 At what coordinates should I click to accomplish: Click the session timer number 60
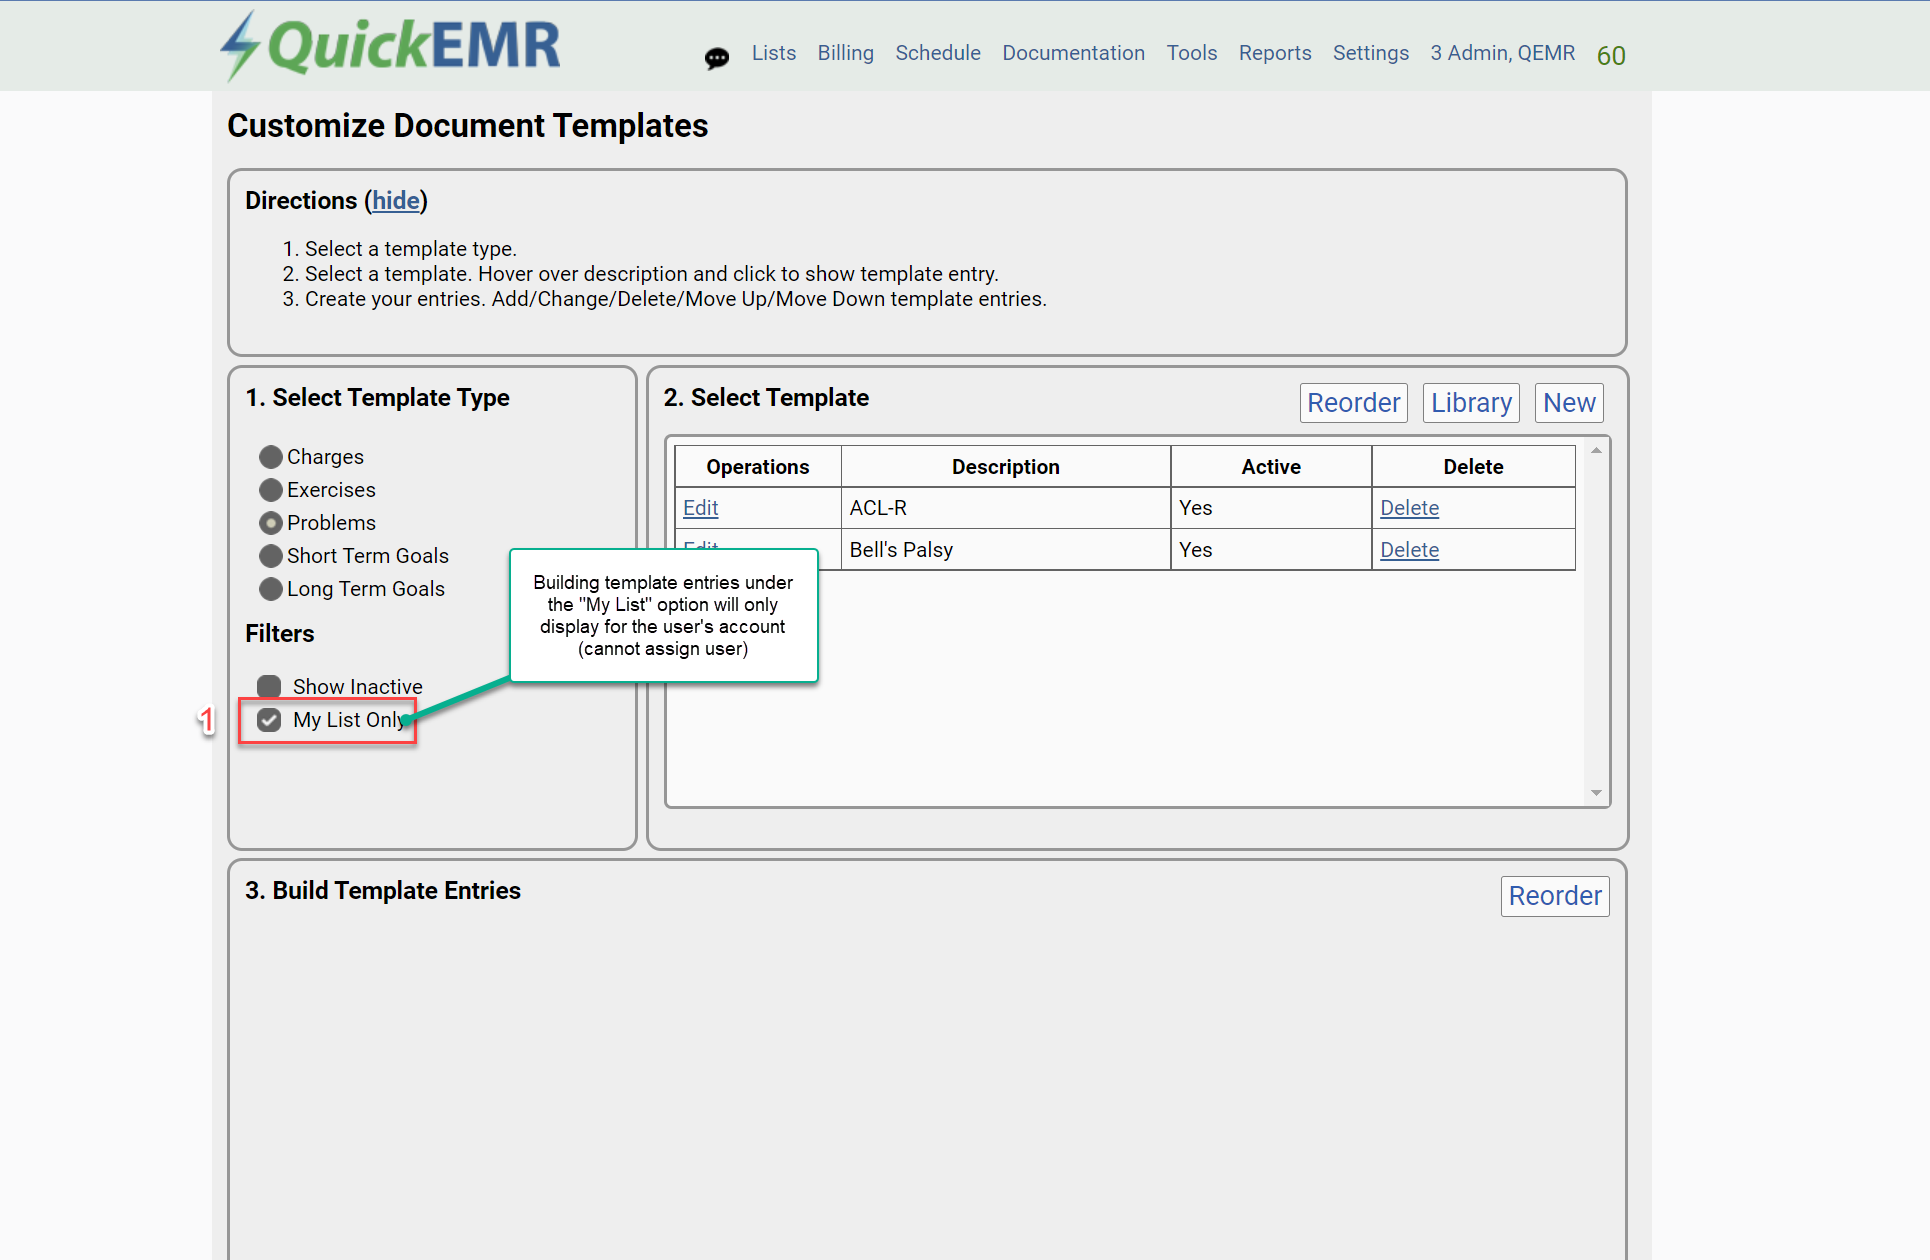1610,56
